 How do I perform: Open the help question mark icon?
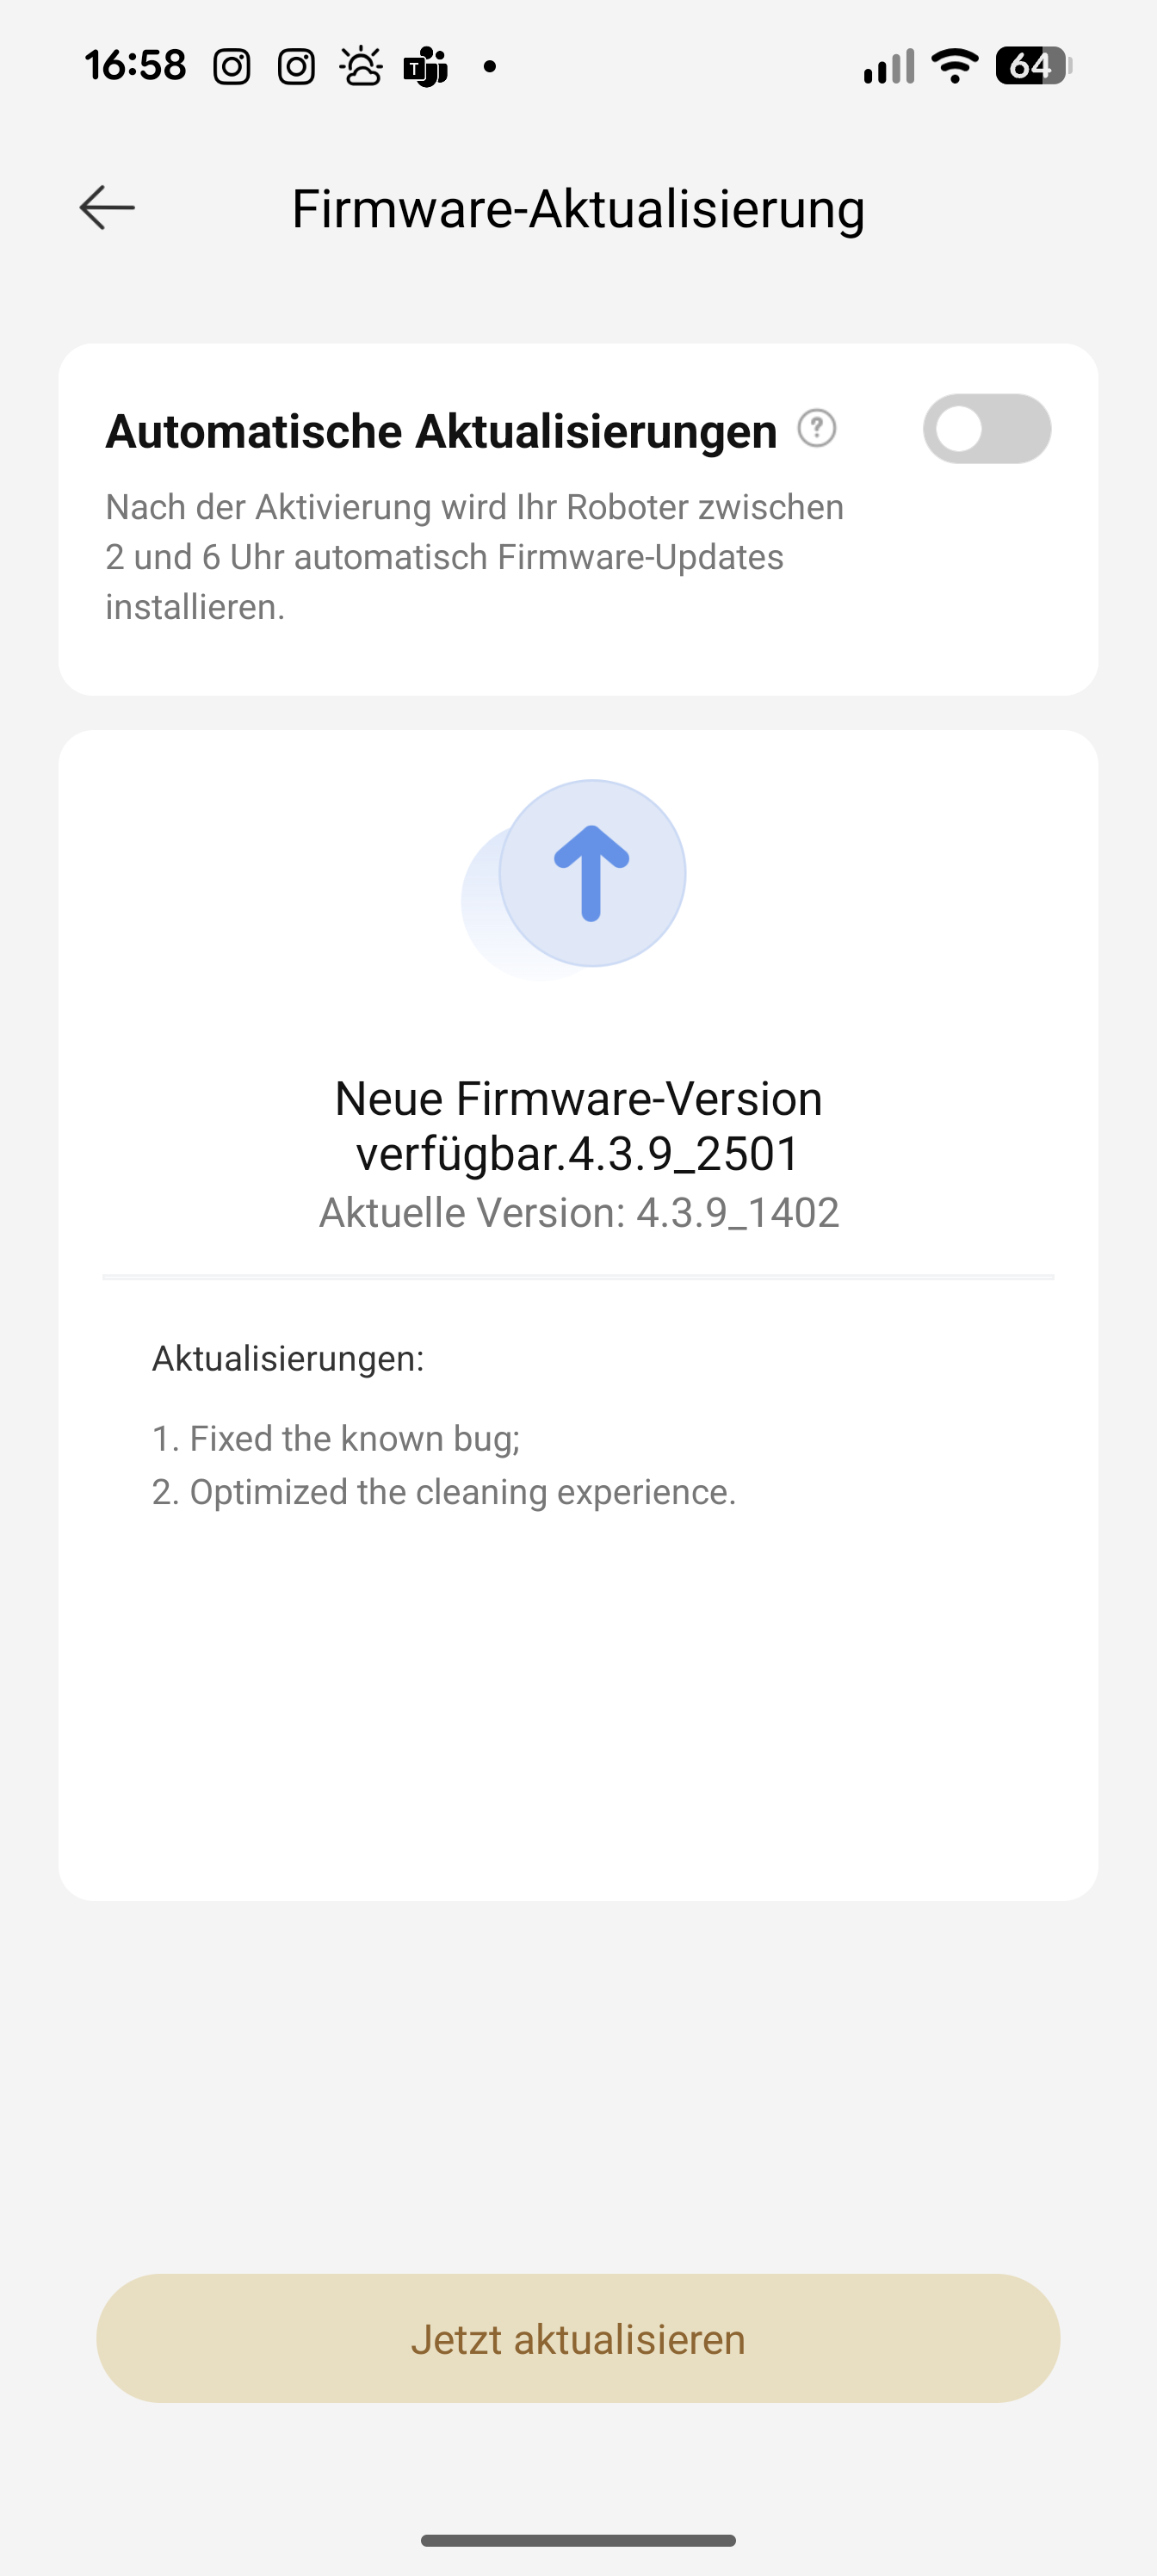tap(816, 429)
